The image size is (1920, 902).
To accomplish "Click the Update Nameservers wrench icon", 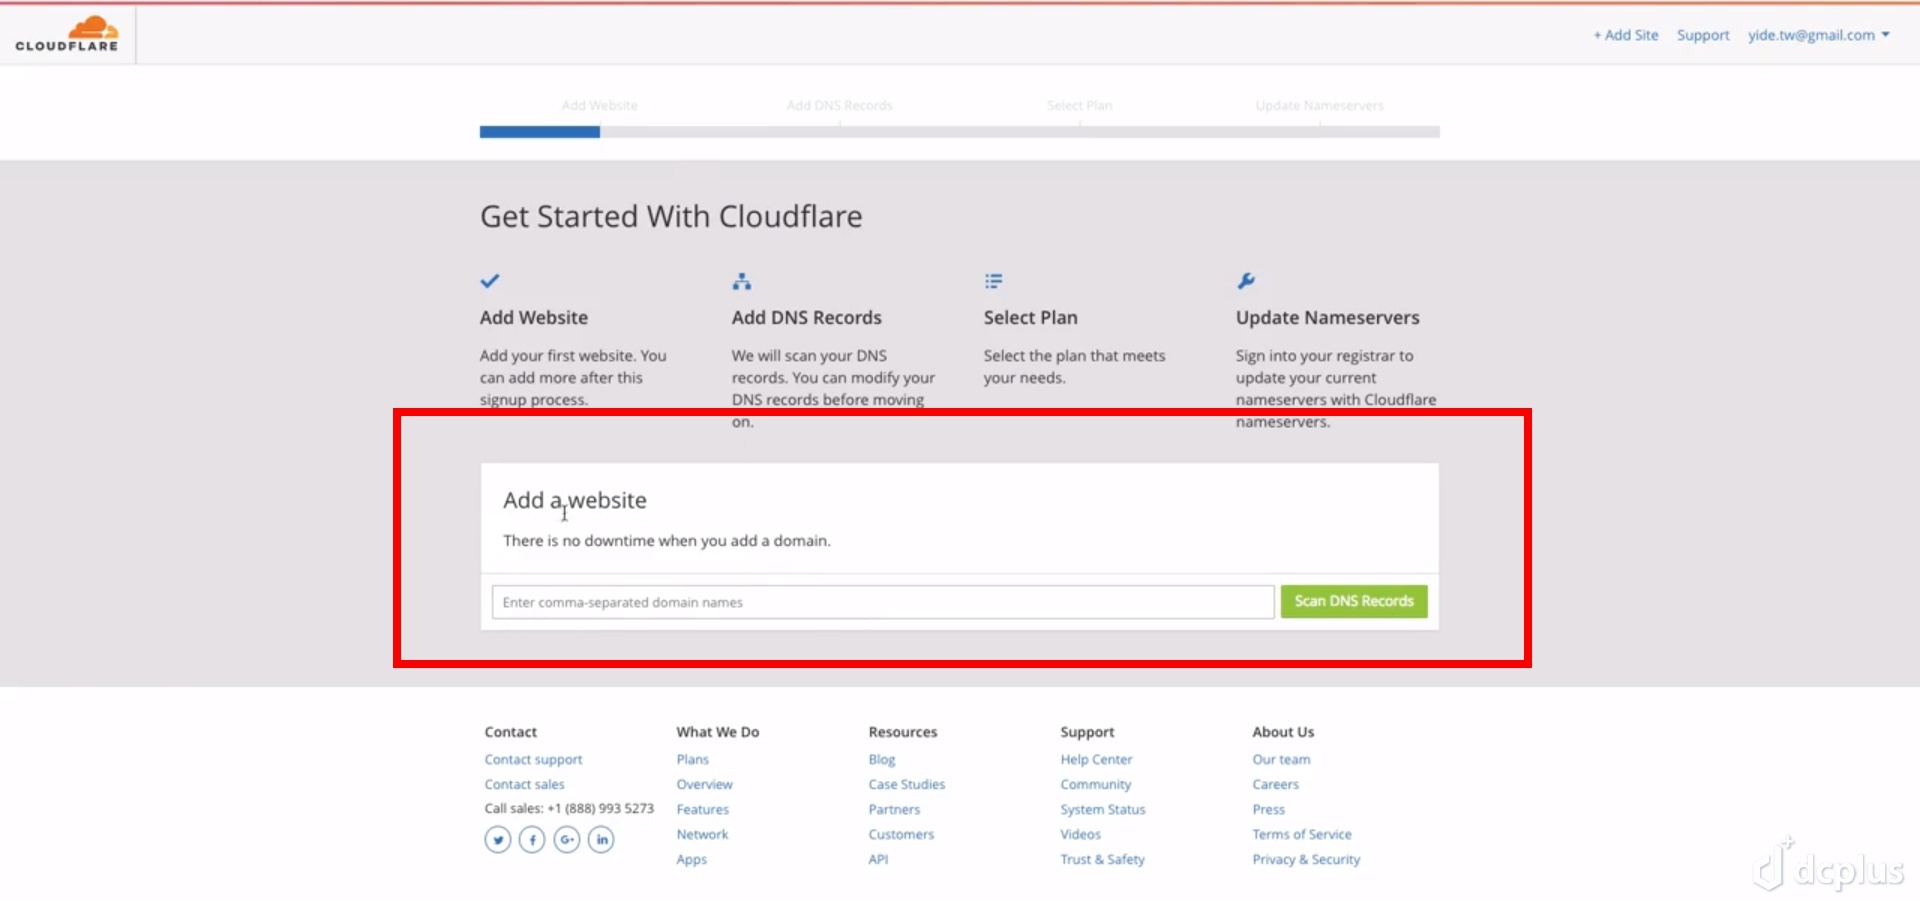I will click(1246, 281).
